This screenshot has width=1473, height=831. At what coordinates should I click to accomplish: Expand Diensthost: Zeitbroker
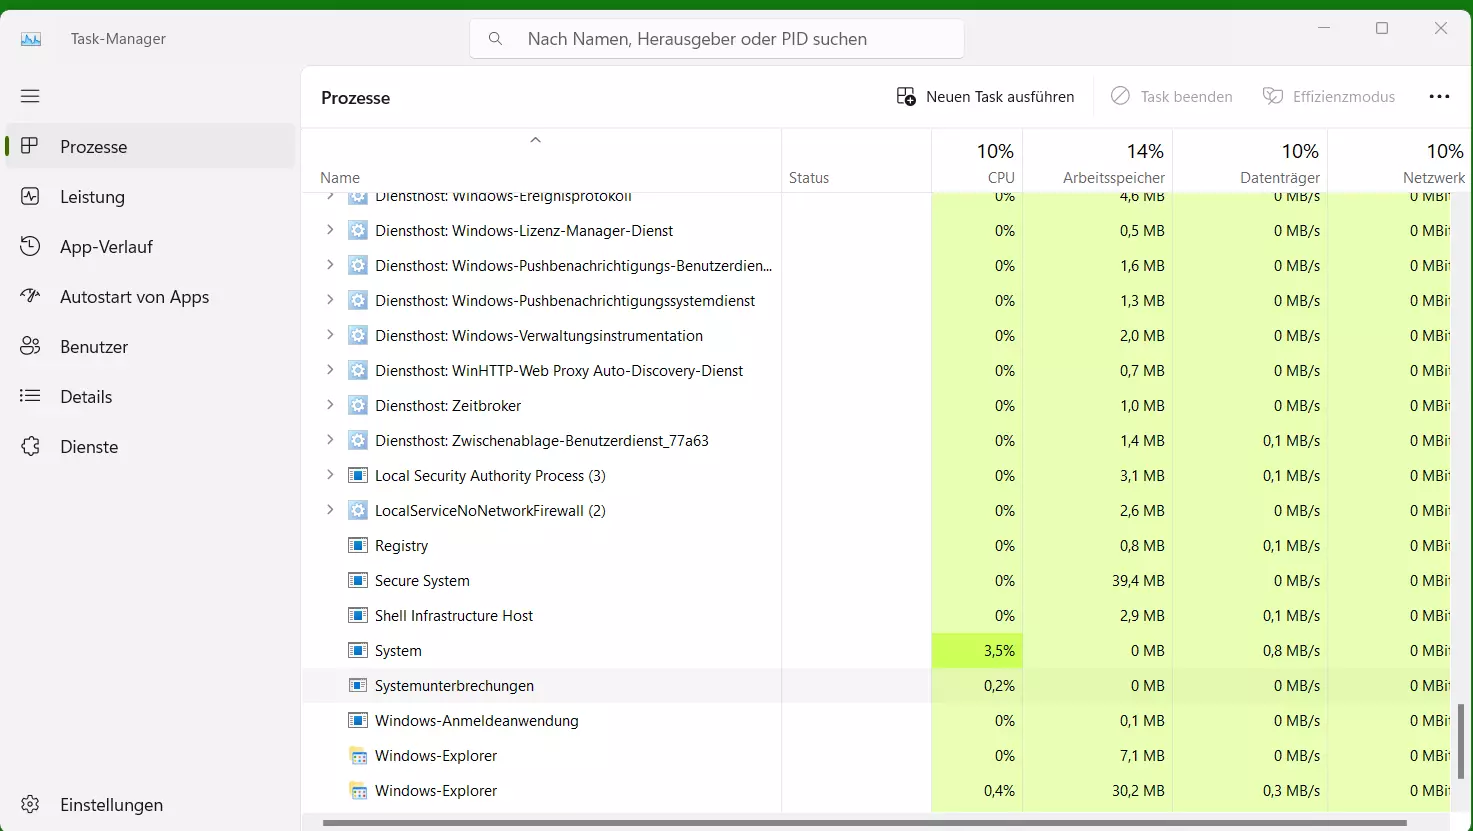click(x=330, y=405)
